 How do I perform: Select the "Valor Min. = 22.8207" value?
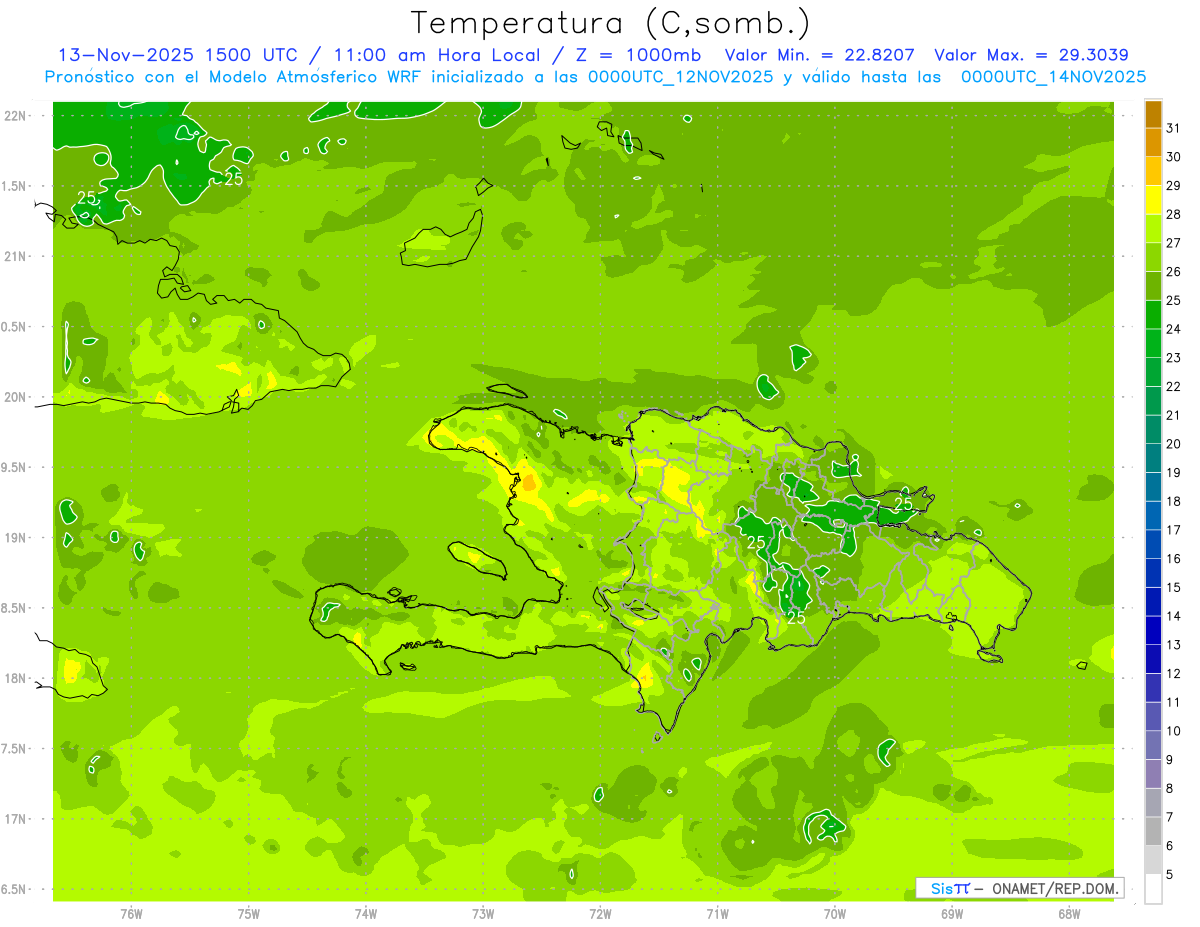821,55
